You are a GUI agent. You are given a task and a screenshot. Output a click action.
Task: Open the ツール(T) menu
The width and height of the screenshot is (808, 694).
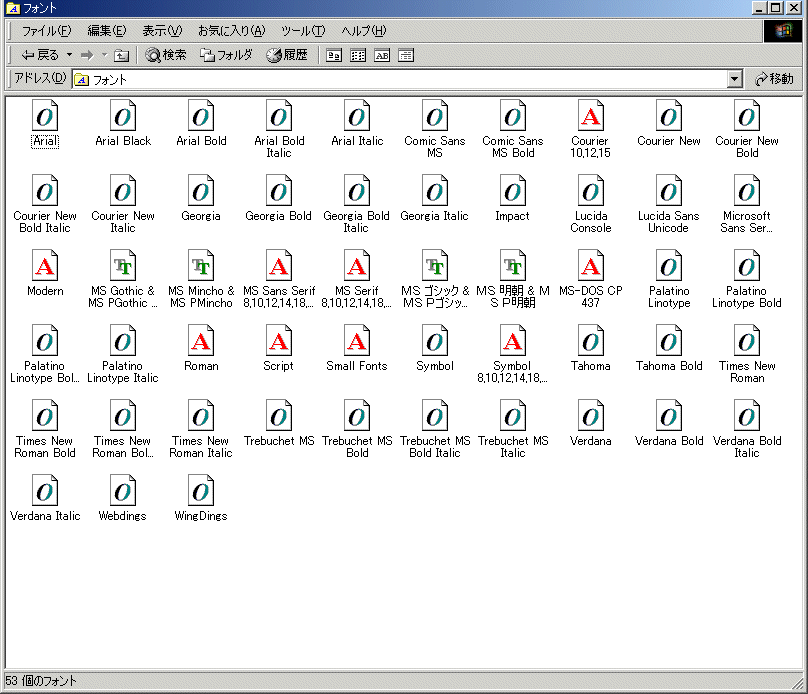click(x=303, y=31)
